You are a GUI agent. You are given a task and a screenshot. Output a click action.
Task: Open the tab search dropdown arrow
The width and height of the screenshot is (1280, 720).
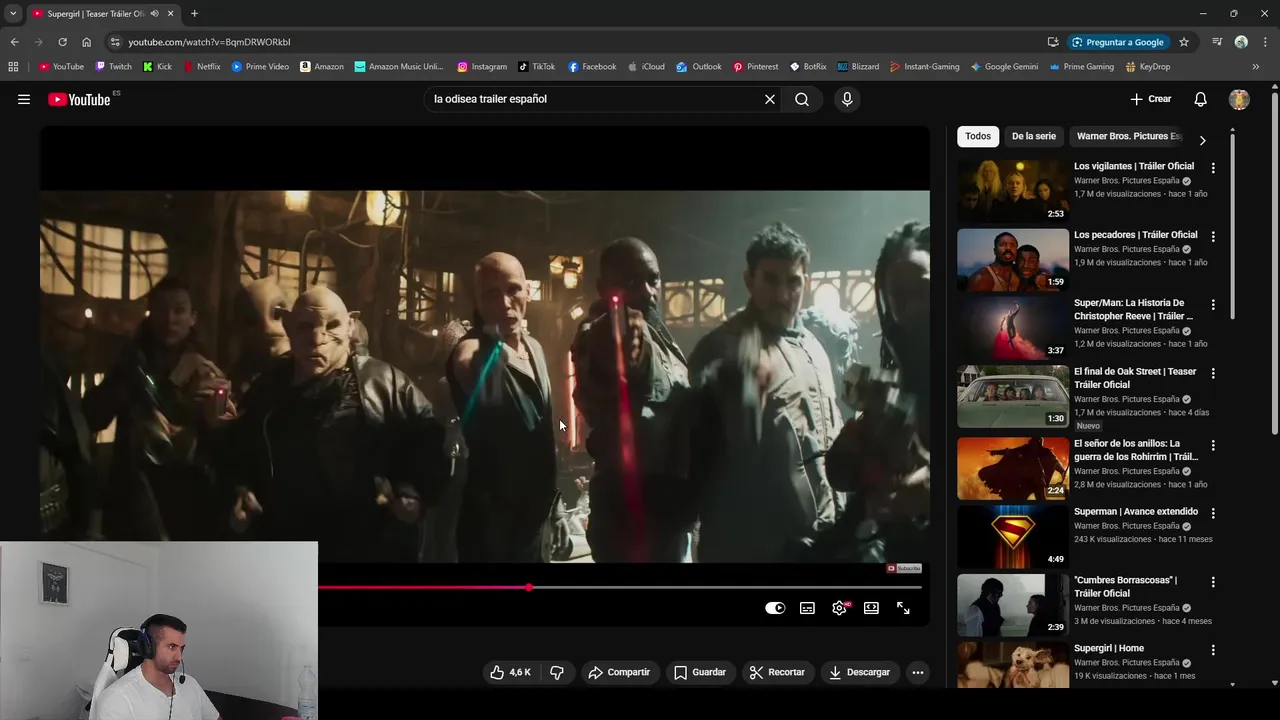(13, 14)
